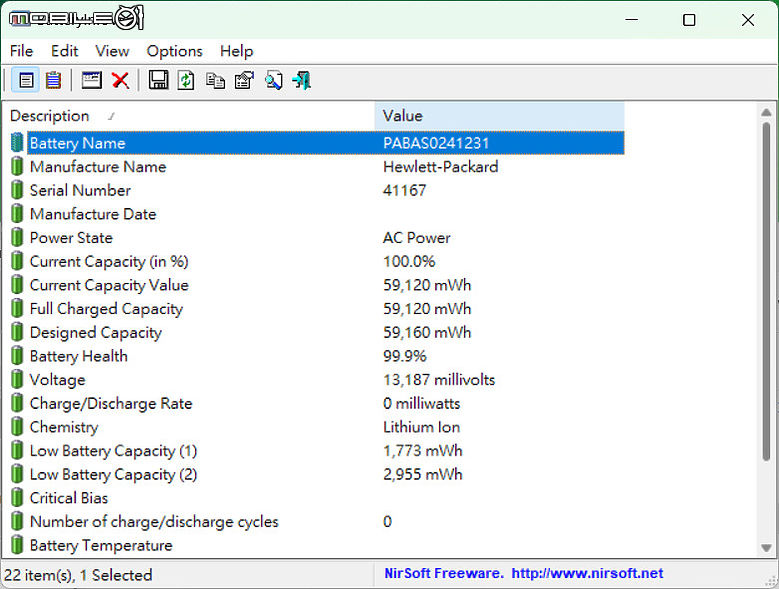This screenshot has width=779, height=589.
Task: Exit the app with the door icon
Action: [x=302, y=80]
